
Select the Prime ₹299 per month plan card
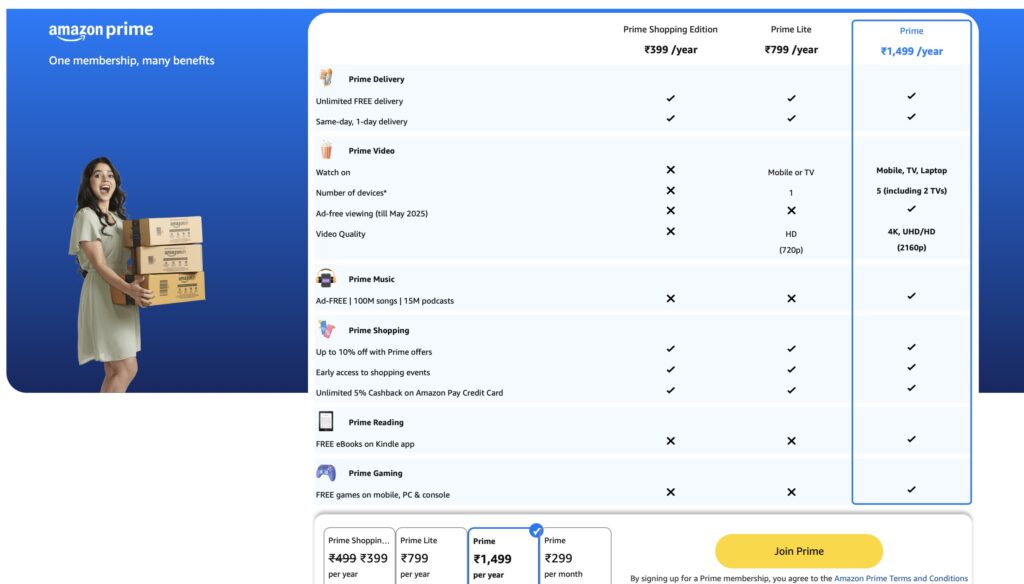(x=575, y=557)
